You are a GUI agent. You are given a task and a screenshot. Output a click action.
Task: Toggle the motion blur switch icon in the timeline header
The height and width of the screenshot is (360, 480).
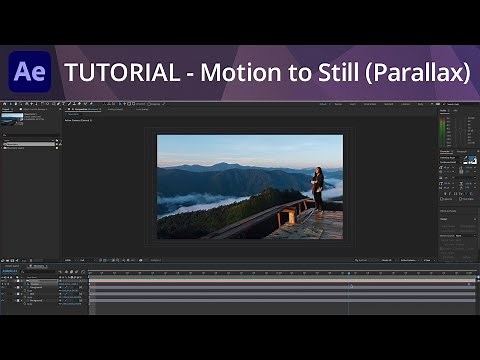[x=76, y=272]
